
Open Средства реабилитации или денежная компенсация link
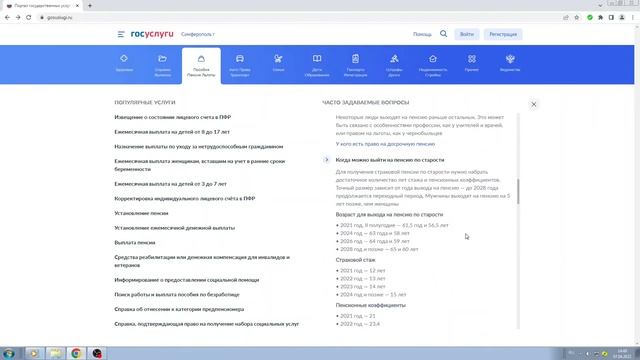coord(202,261)
